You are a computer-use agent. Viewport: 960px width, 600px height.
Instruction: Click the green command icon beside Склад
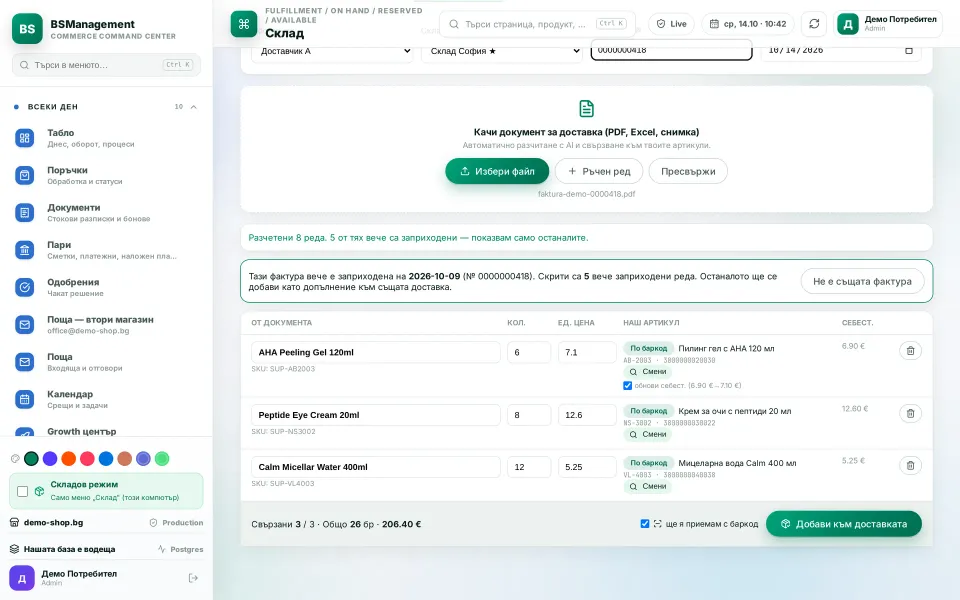tap(244, 24)
